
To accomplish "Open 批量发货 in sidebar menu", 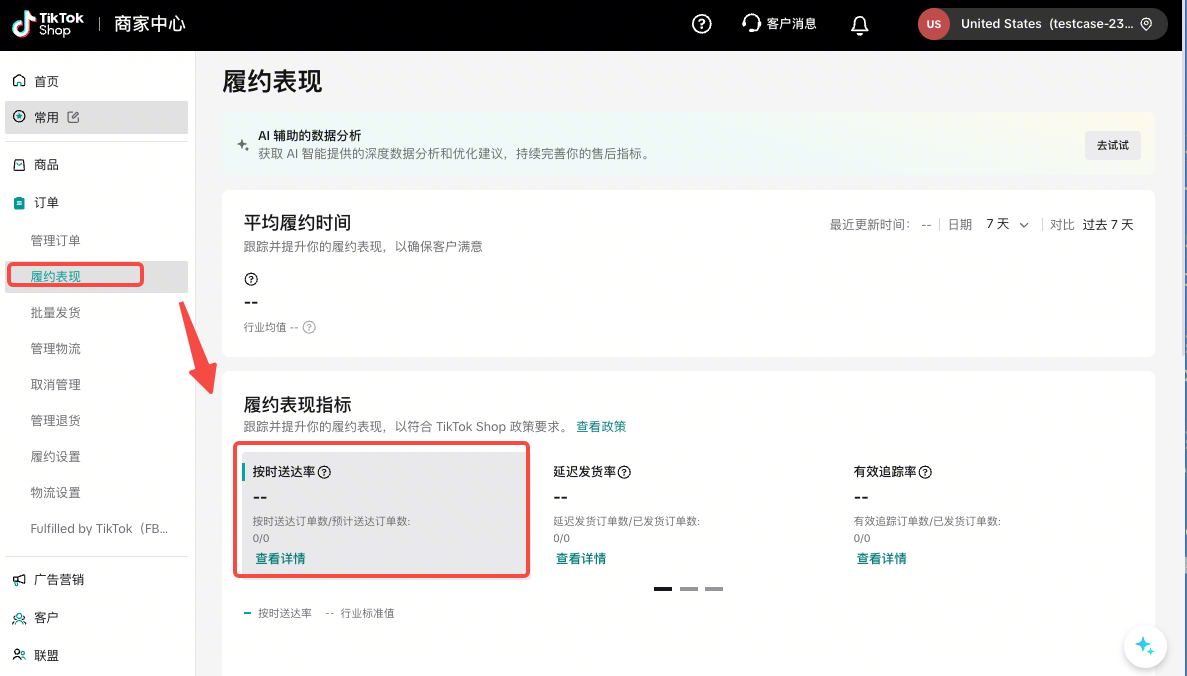I will tap(56, 313).
